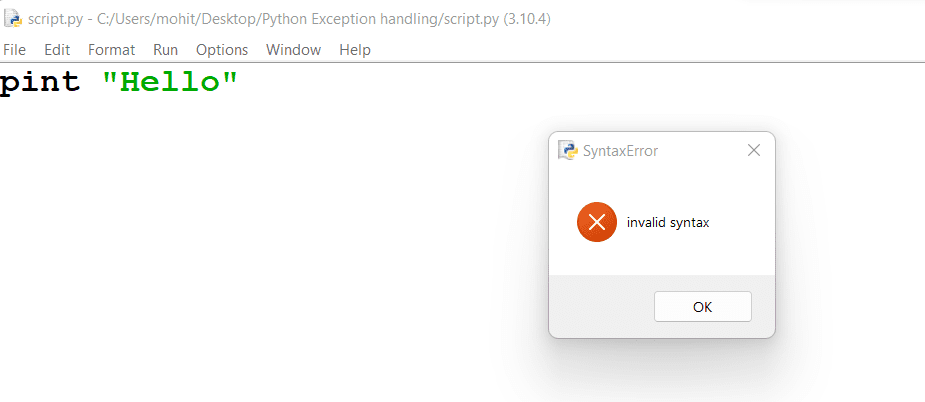Dismiss the error with the OK button
The image size is (925, 402).
703,306
